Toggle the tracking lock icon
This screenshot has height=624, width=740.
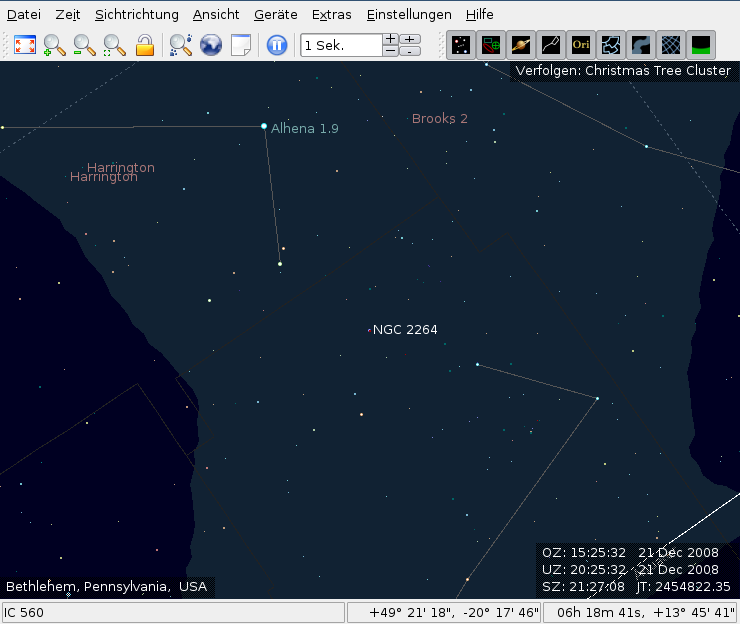click(145, 45)
